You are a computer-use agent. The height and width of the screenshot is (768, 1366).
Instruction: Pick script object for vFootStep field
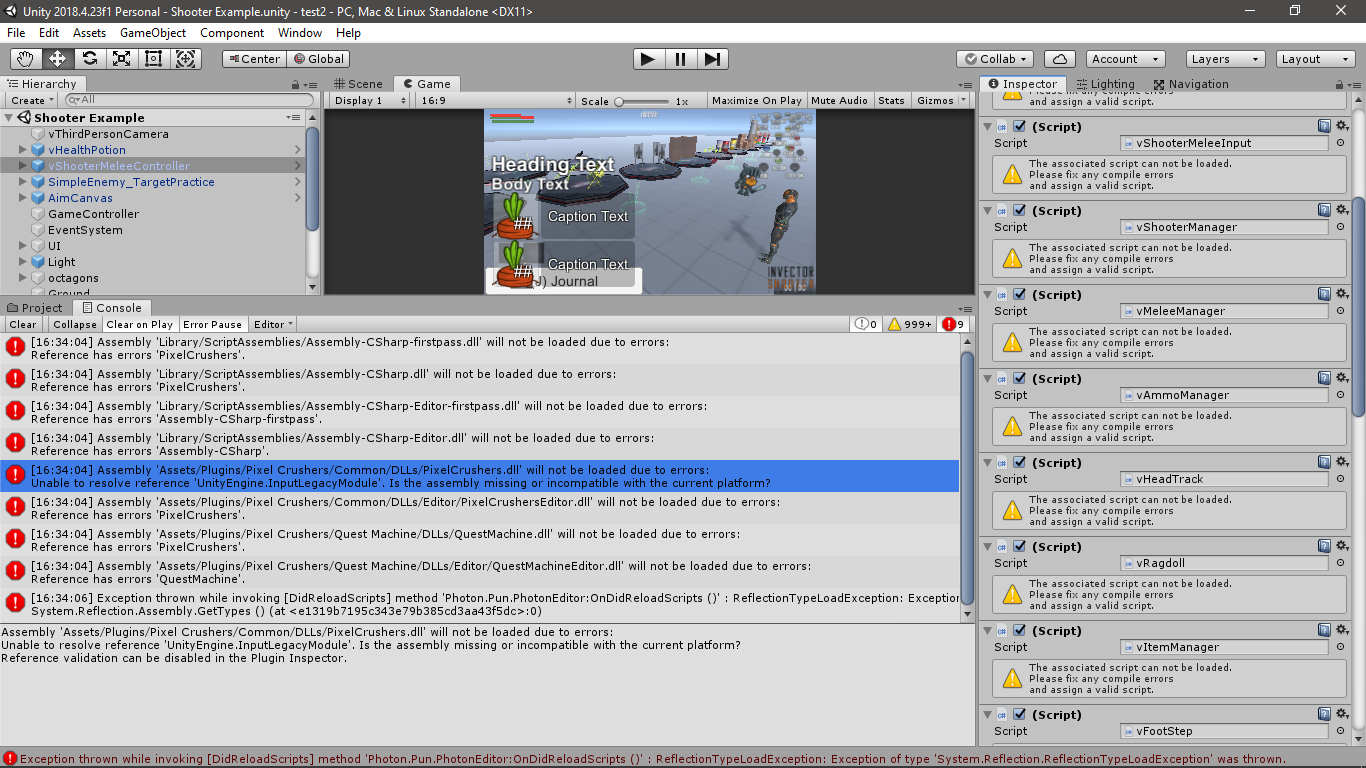pyautogui.click(x=1340, y=731)
